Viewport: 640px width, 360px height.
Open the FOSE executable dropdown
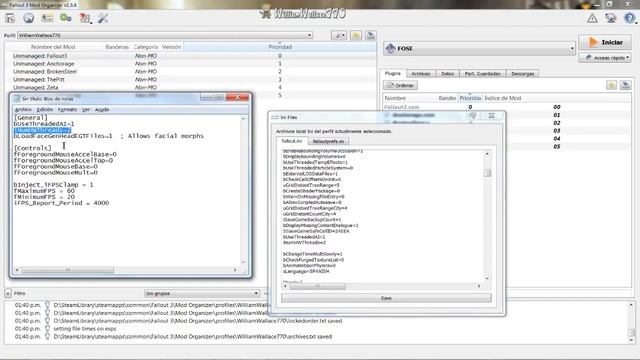coord(479,49)
